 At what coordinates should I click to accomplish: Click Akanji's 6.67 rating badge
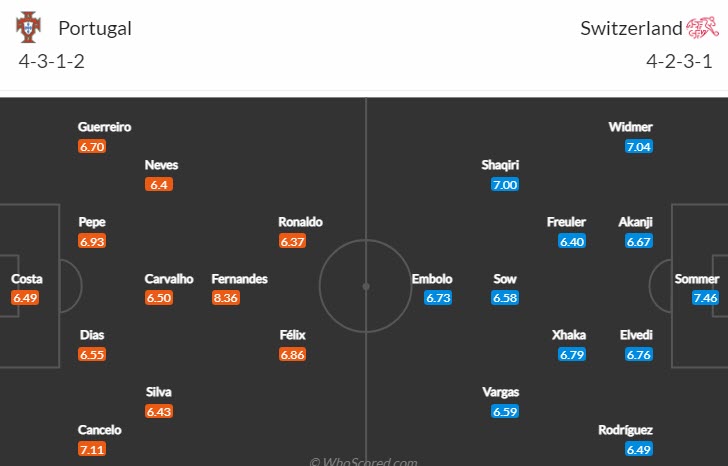639,241
